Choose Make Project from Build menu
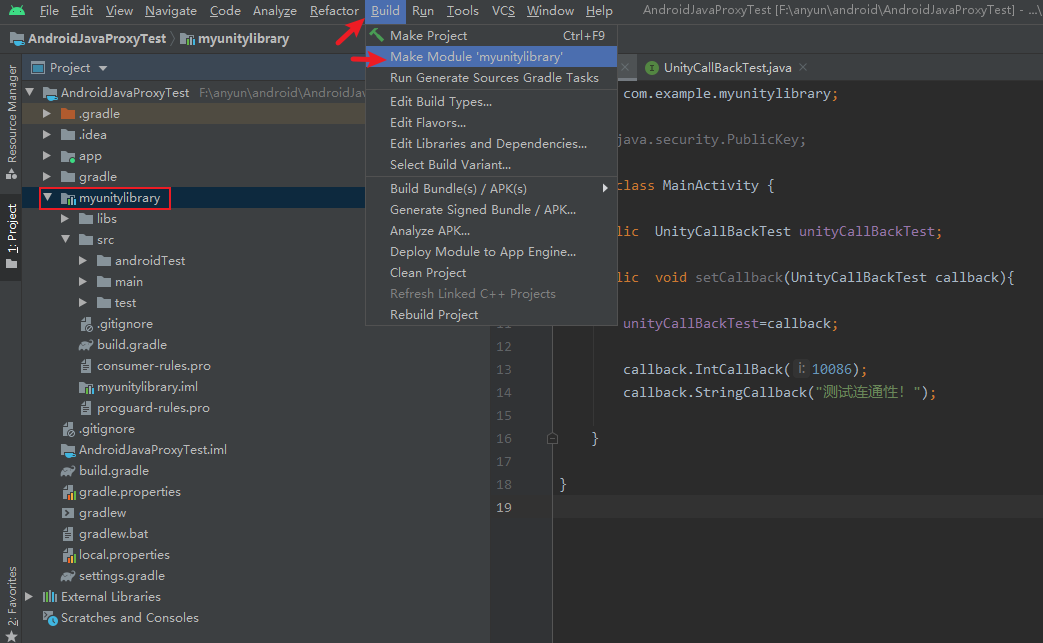The height and width of the screenshot is (643, 1043). coord(491,35)
